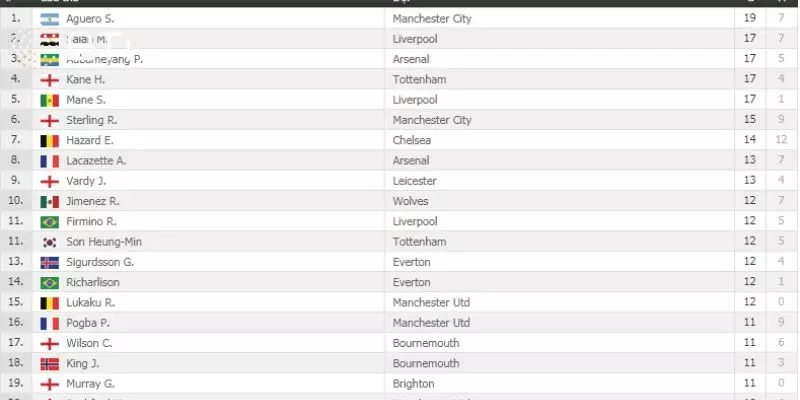Click the Mexico flag beside Jimenez R.
Viewport: 800px width, 400px height.
pos(49,202)
